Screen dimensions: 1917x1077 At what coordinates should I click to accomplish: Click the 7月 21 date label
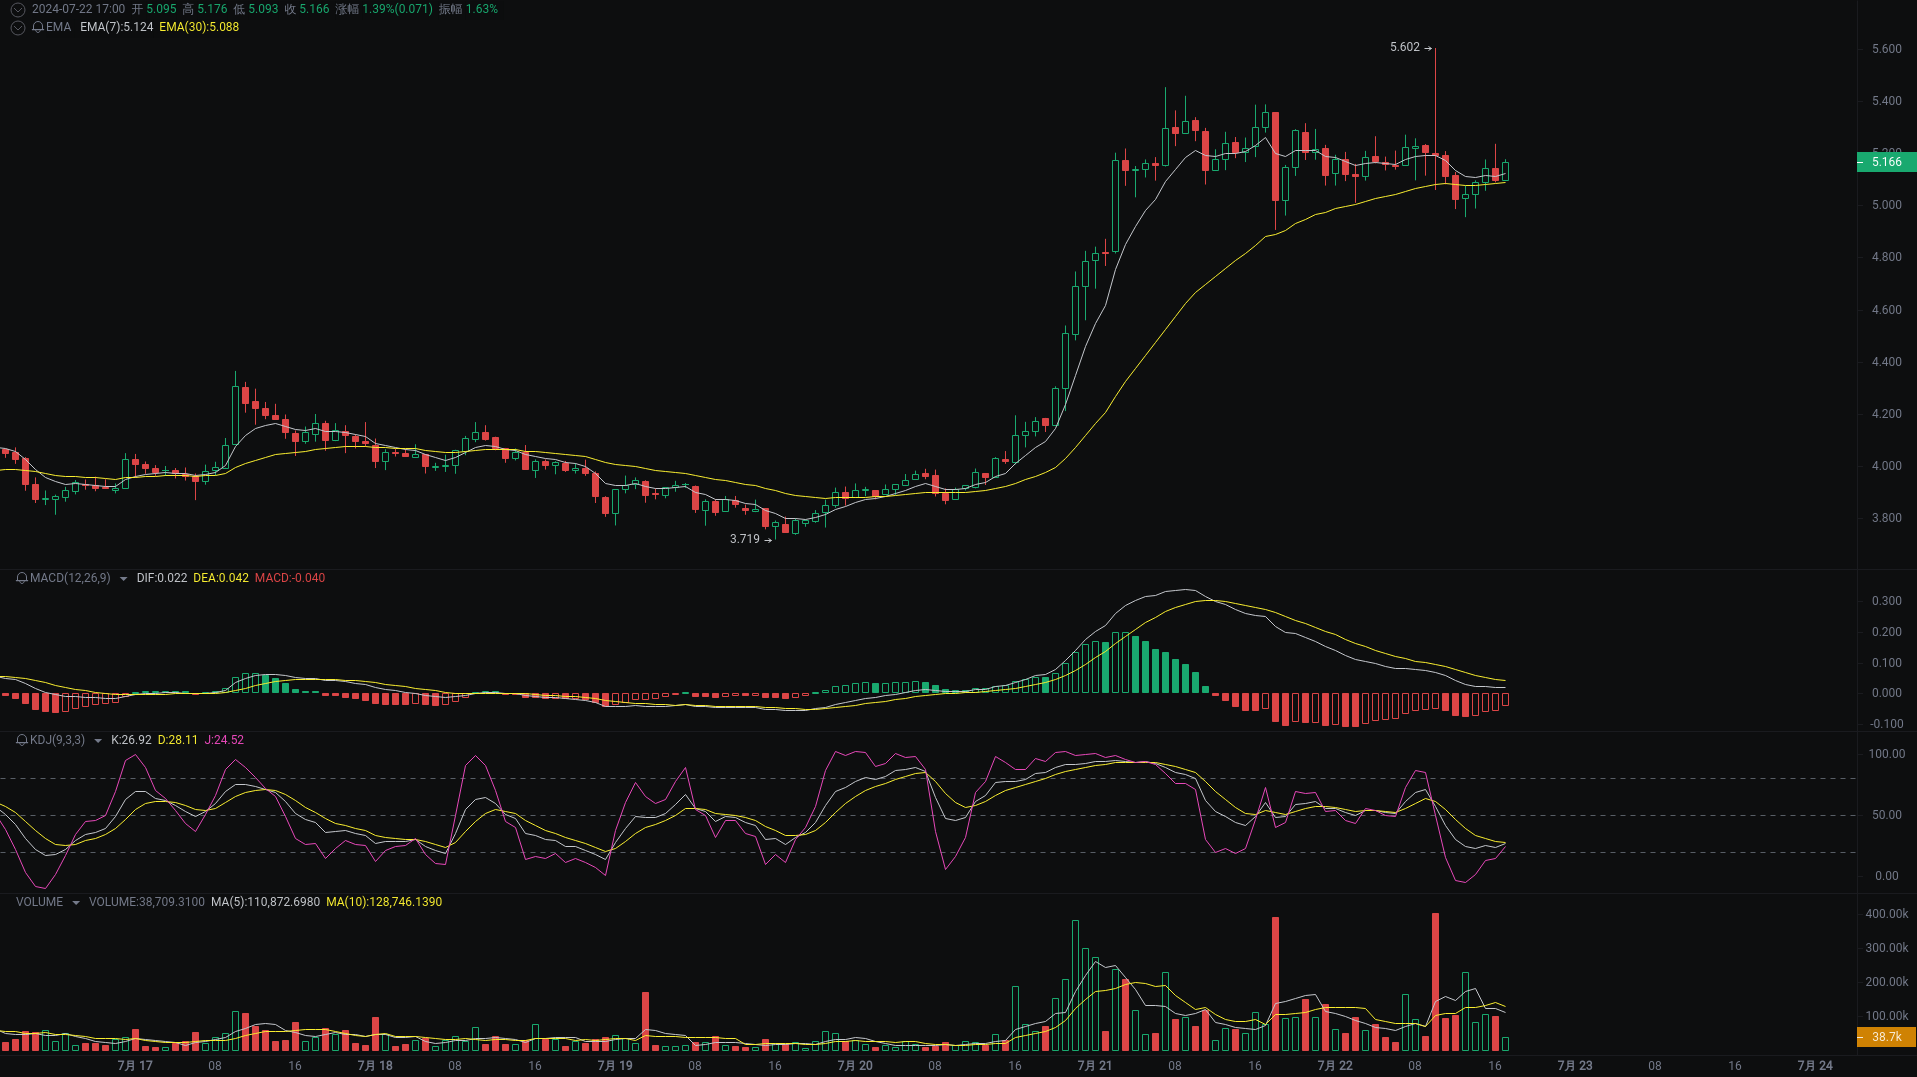click(1095, 1066)
